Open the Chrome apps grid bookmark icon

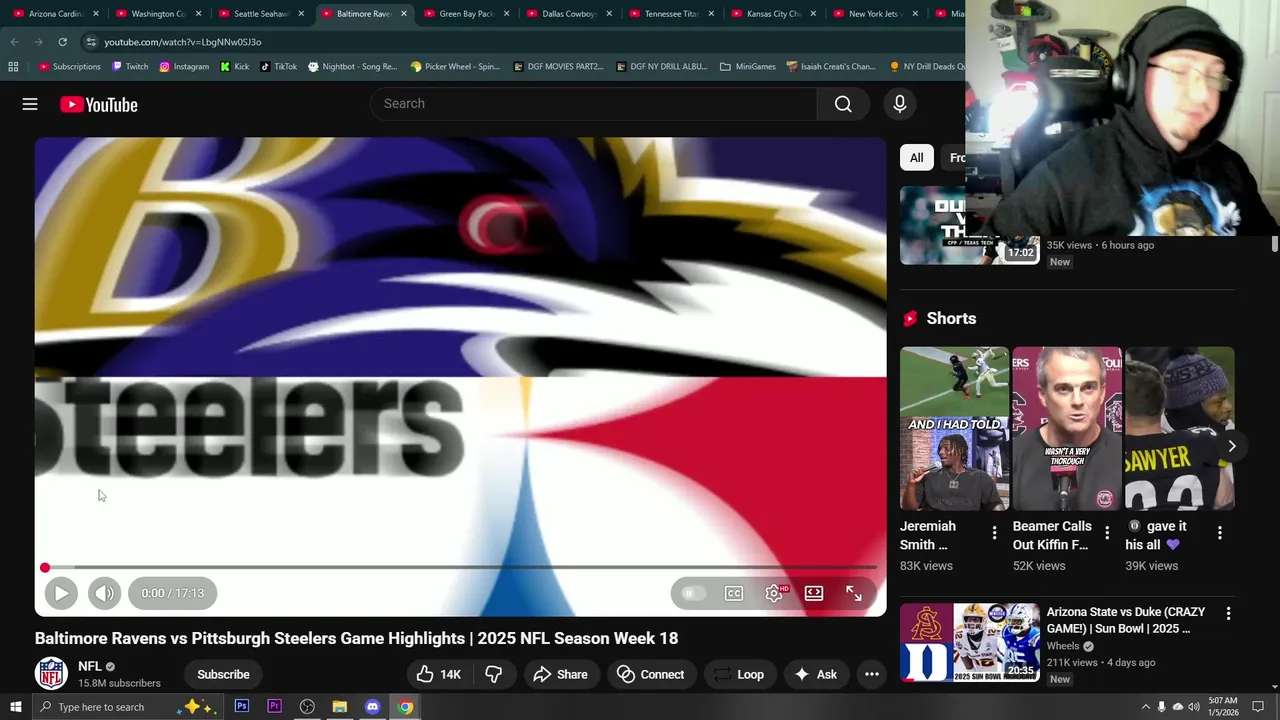(x=13, y=67)
